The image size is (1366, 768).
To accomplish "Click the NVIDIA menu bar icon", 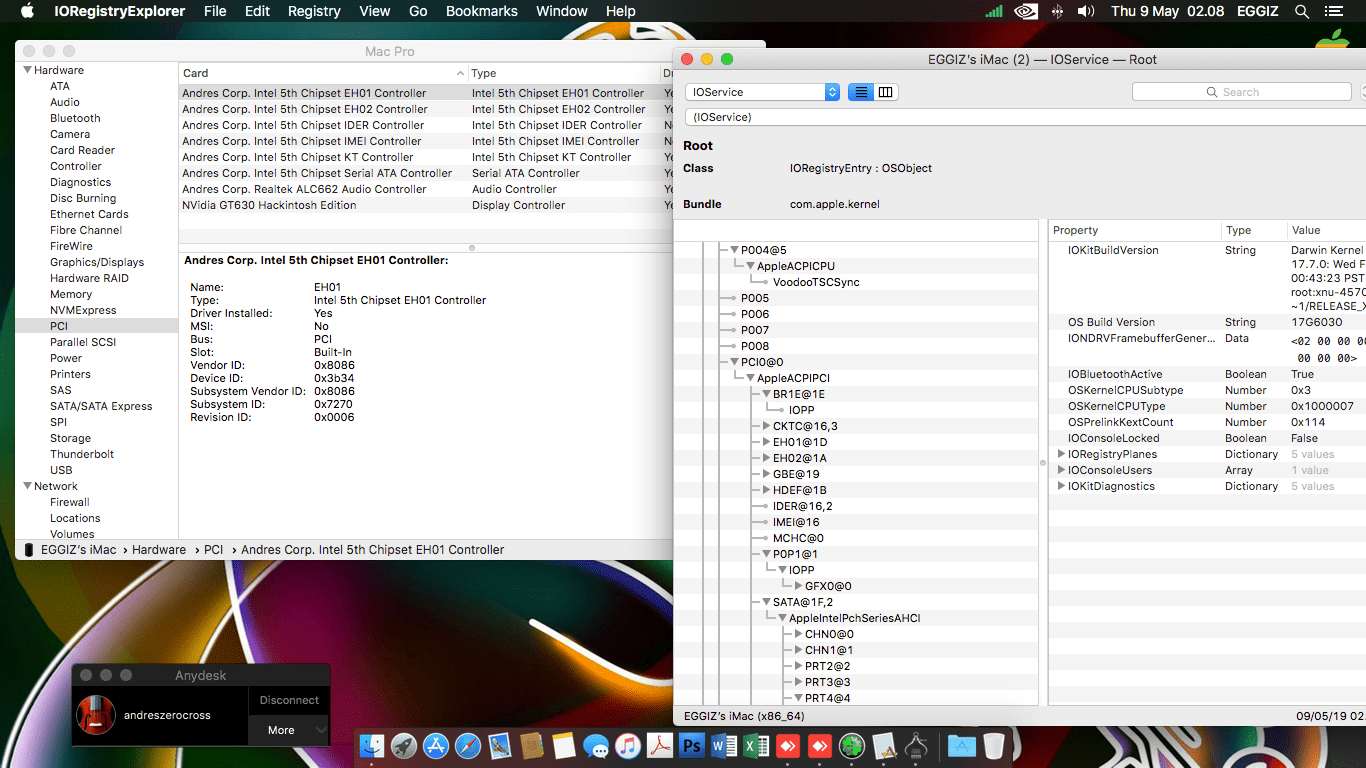I will pos(1025,12).
